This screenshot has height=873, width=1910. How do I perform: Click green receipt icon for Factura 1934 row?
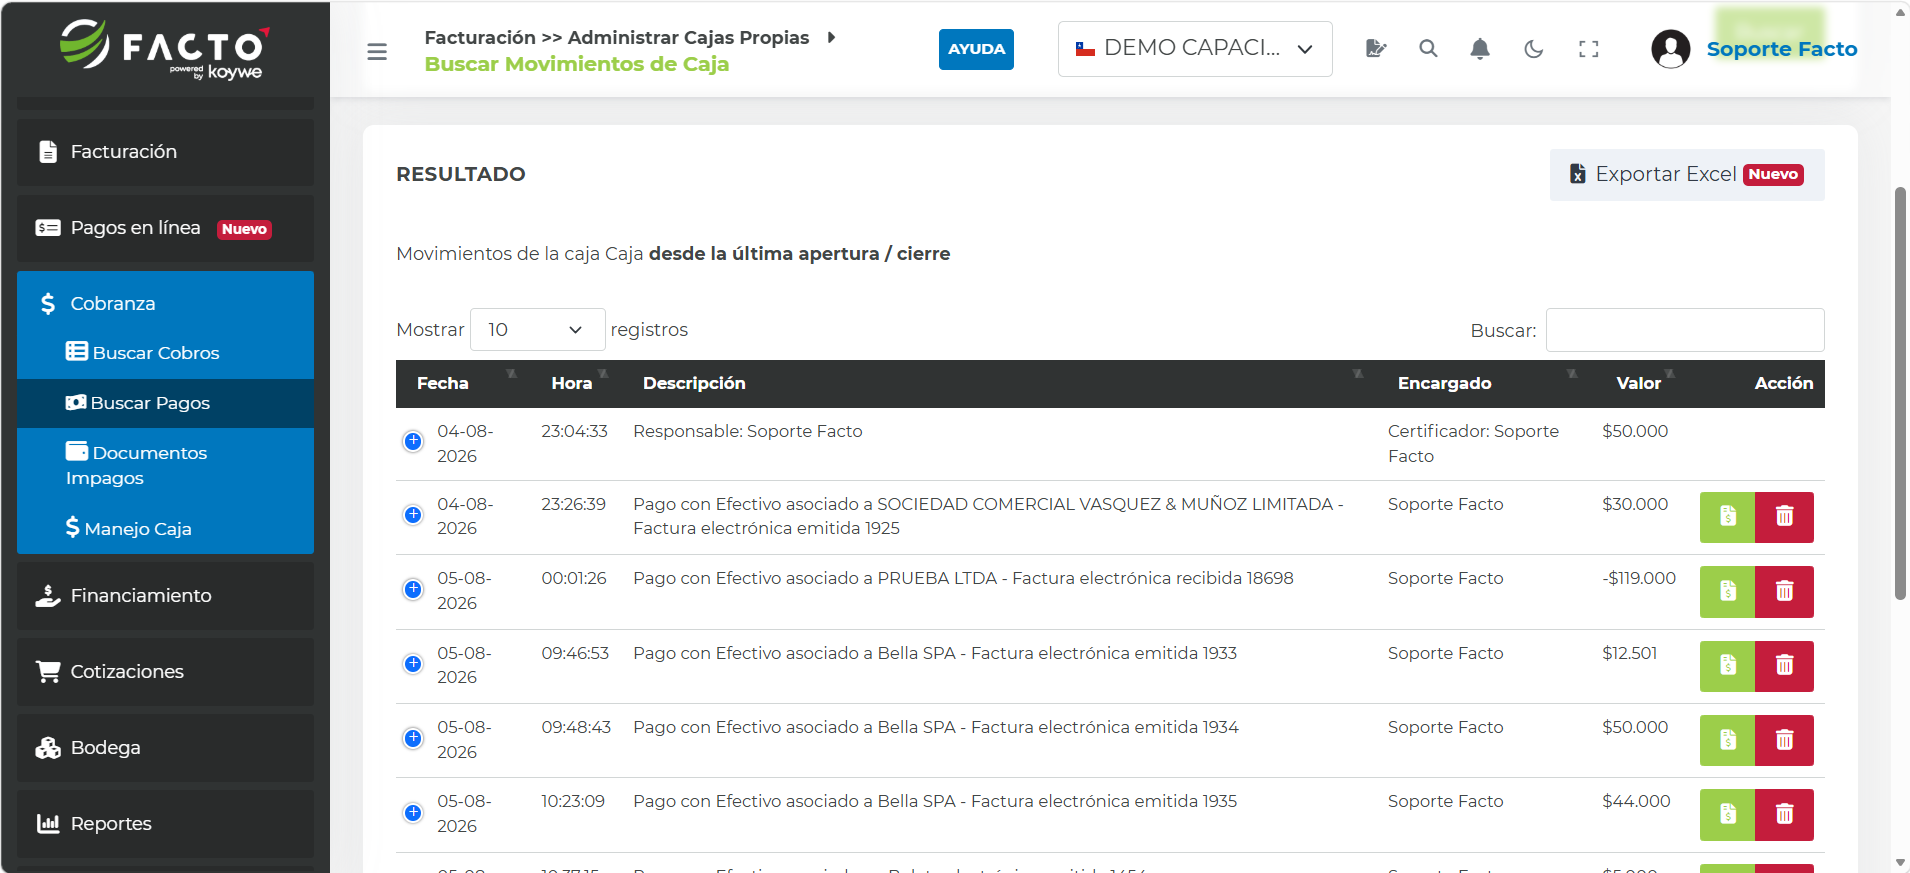(1727, 740)
